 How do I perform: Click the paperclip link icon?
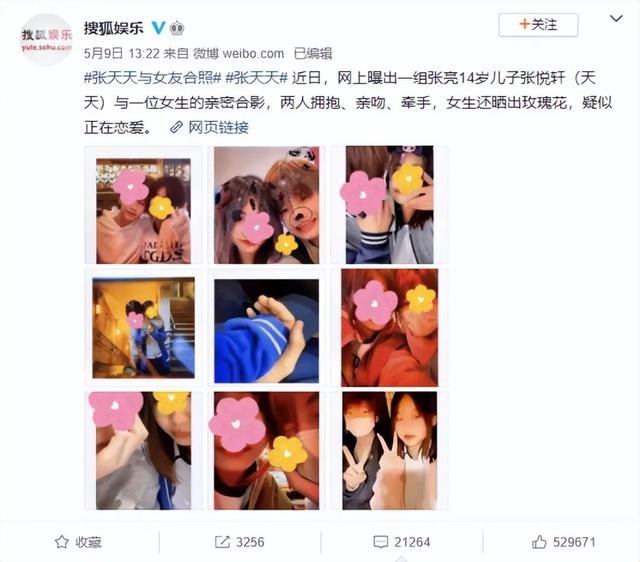coord(176,128)
